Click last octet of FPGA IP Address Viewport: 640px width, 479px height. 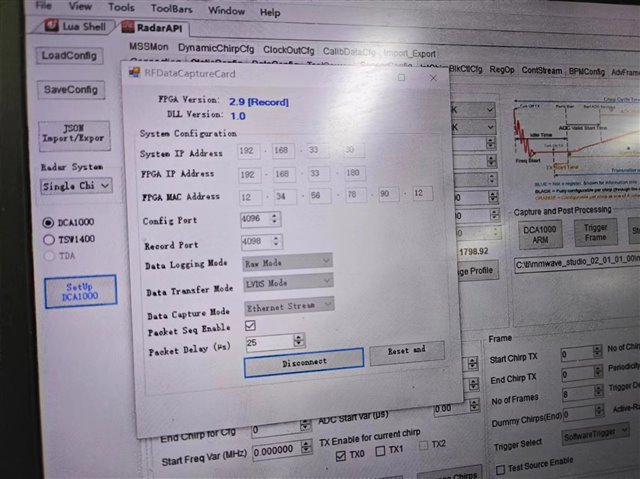point(355,173)
